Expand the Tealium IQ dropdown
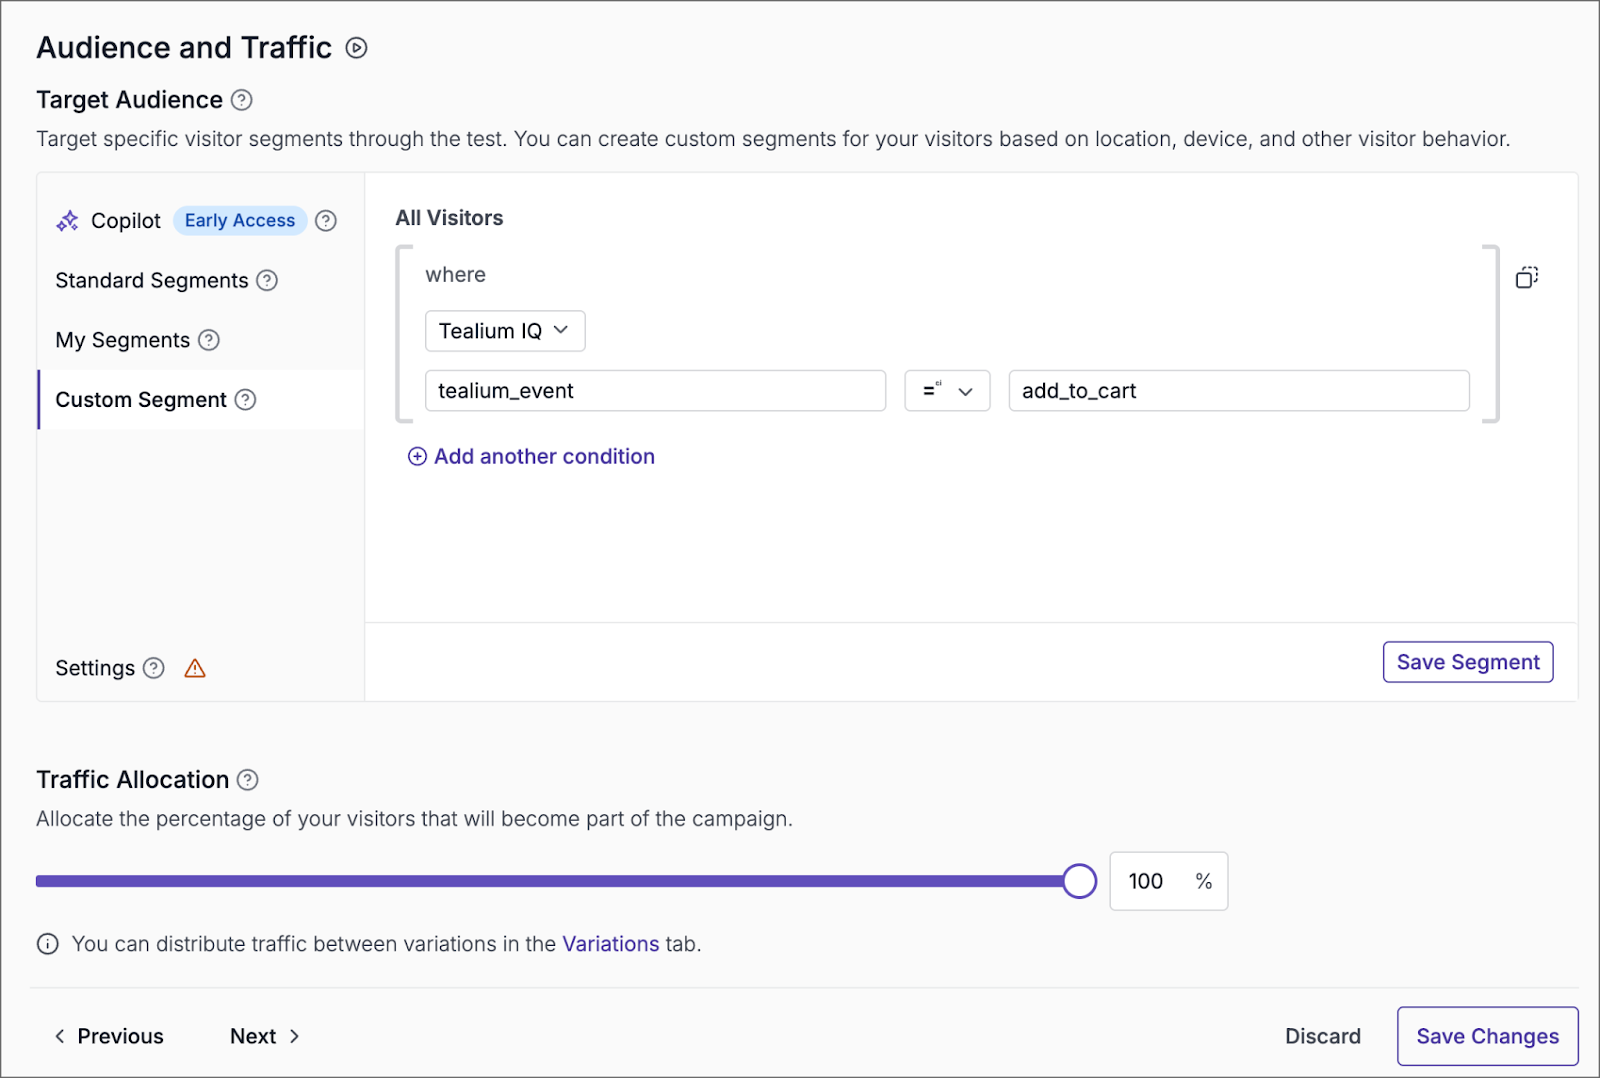The height and width of the screenshot is (1078, 1600). pyautogui.click(x=504, y=331)
